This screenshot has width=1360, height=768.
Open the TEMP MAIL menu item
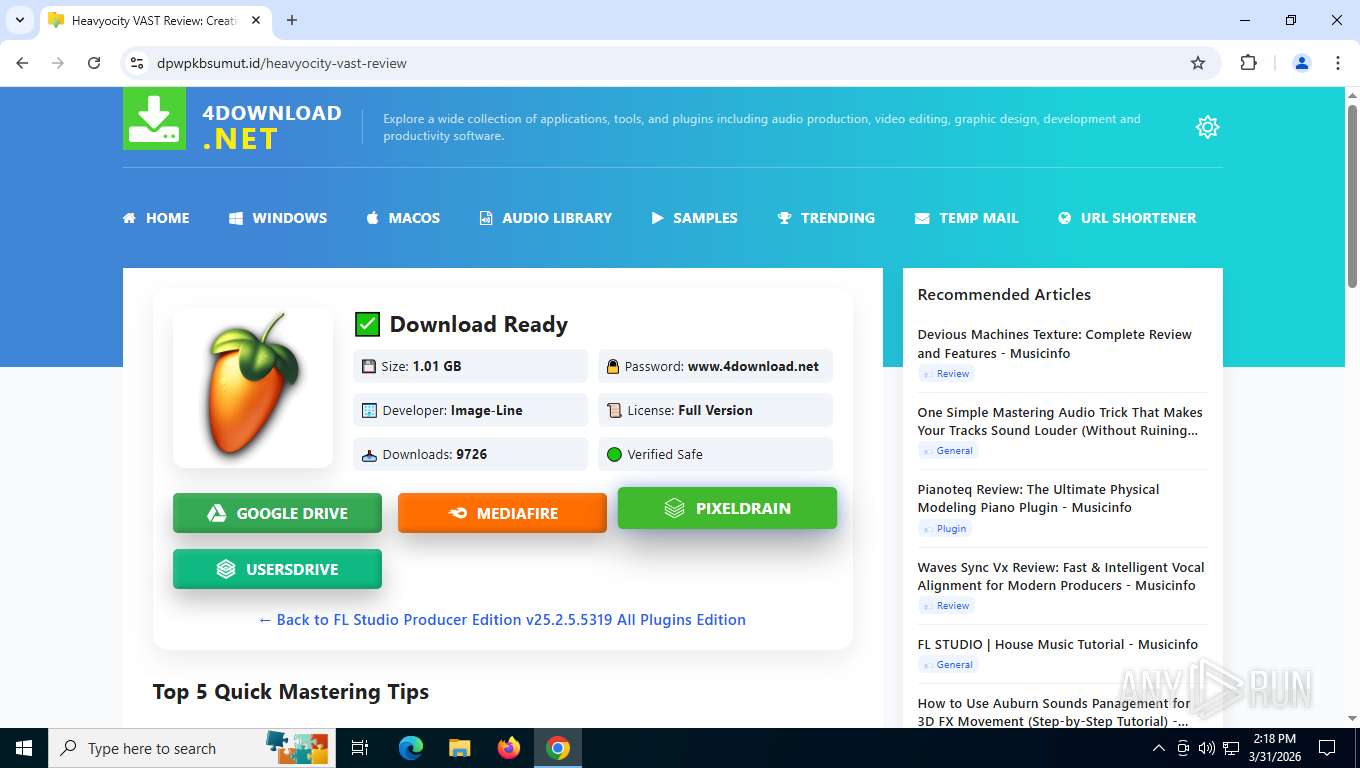967,218
